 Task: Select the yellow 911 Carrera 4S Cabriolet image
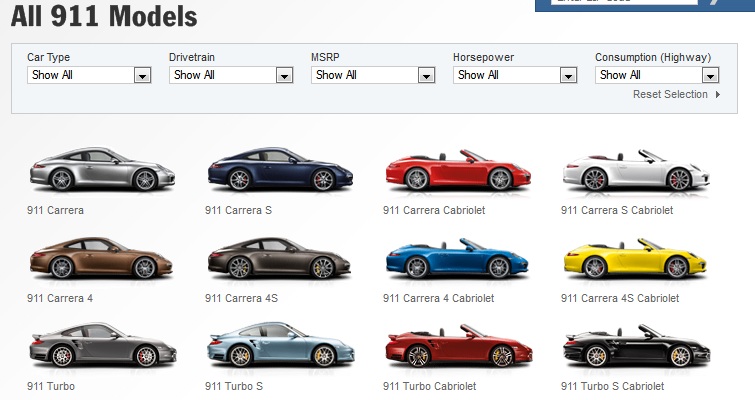click(x=635, y=258)
